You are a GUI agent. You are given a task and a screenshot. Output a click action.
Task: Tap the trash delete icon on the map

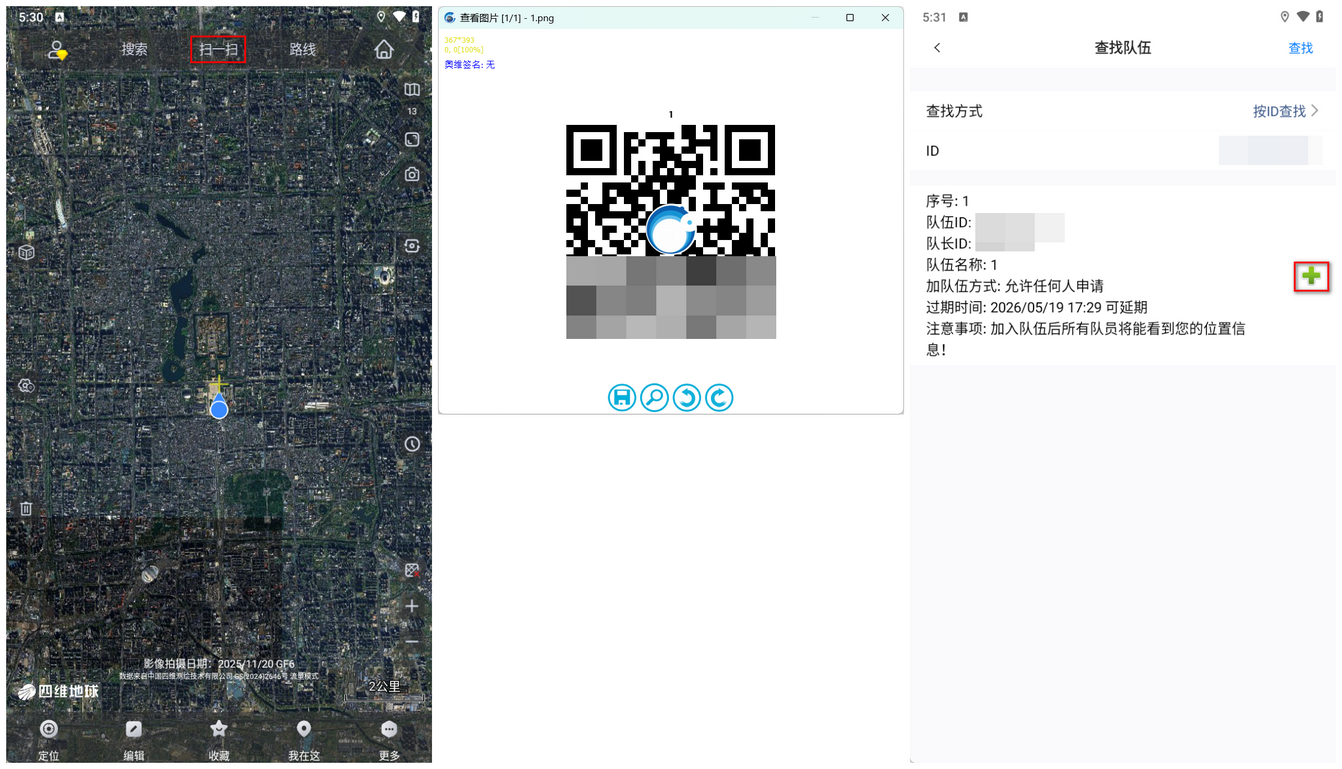27,508
